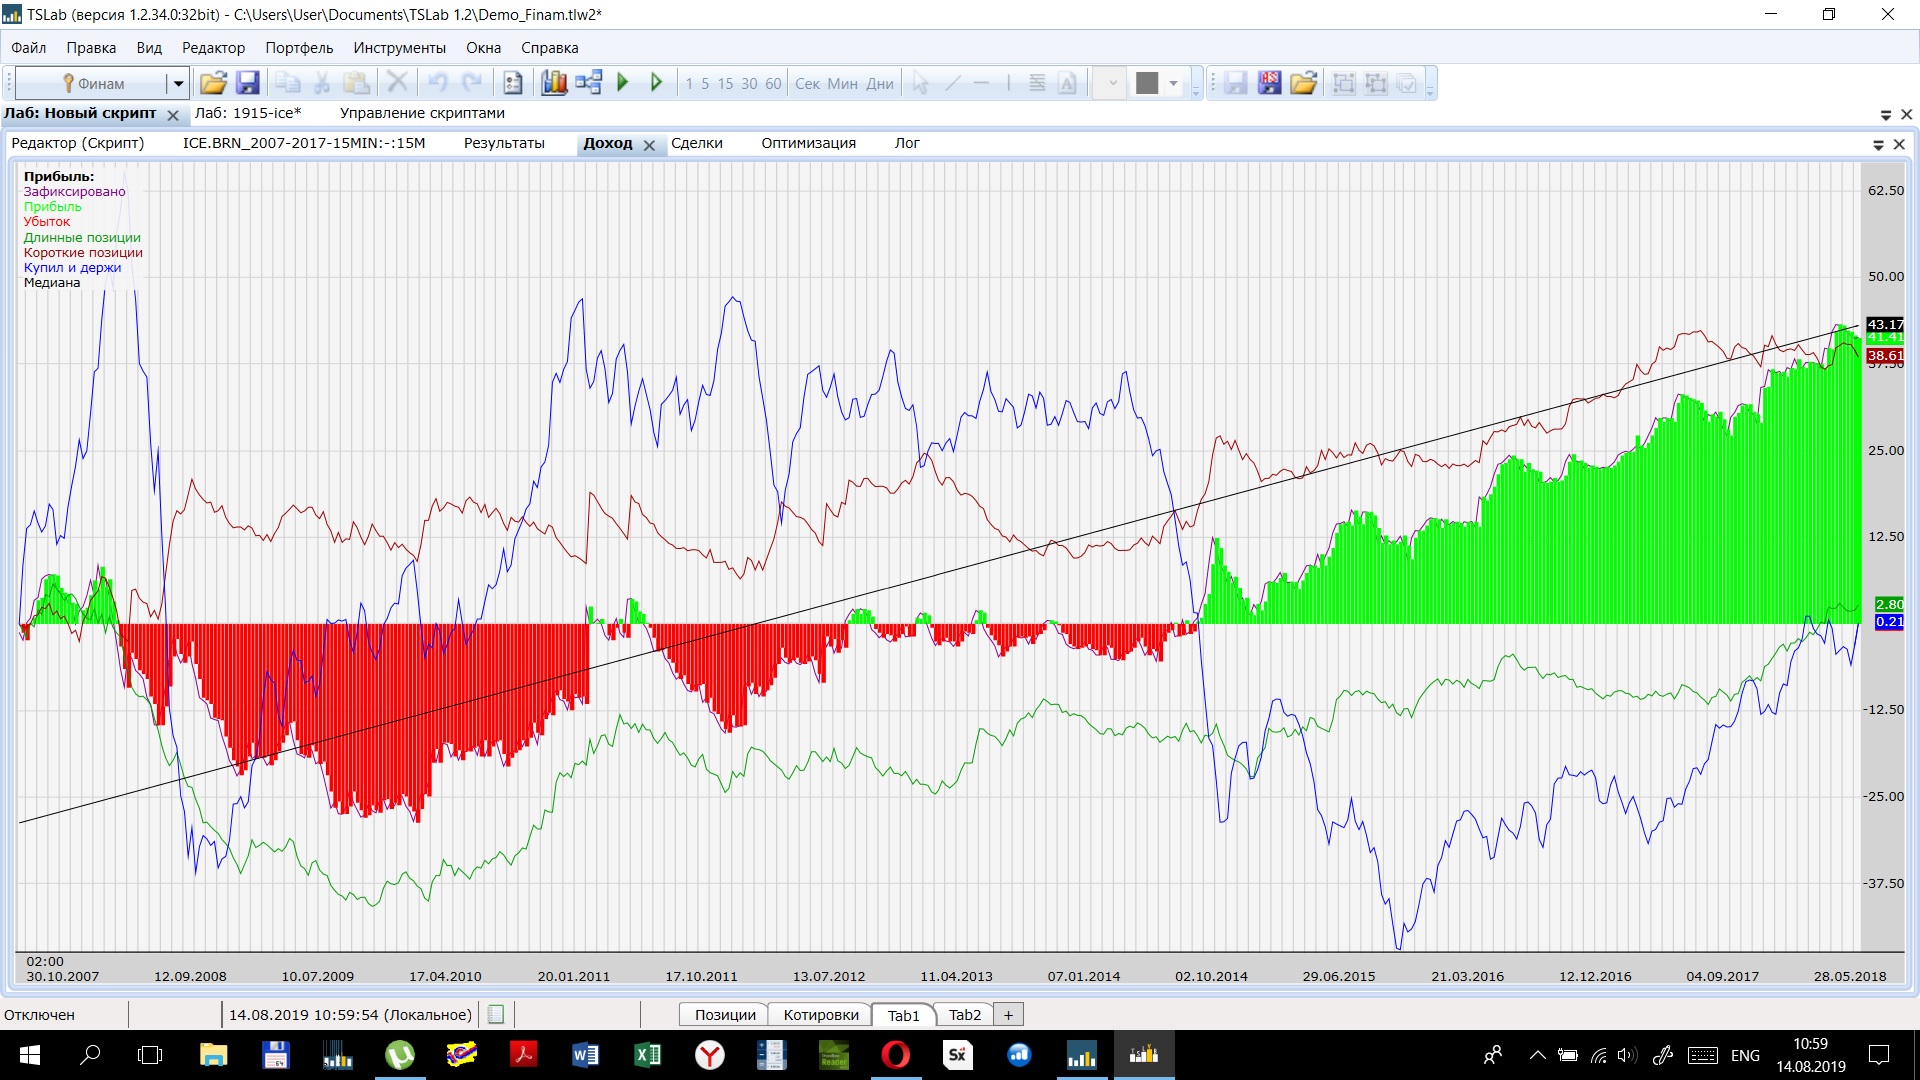This screenshot has width=1920, height=1080.
Task: Open TSLab bar chart taskbar icon
Action: (1081, 1055)
